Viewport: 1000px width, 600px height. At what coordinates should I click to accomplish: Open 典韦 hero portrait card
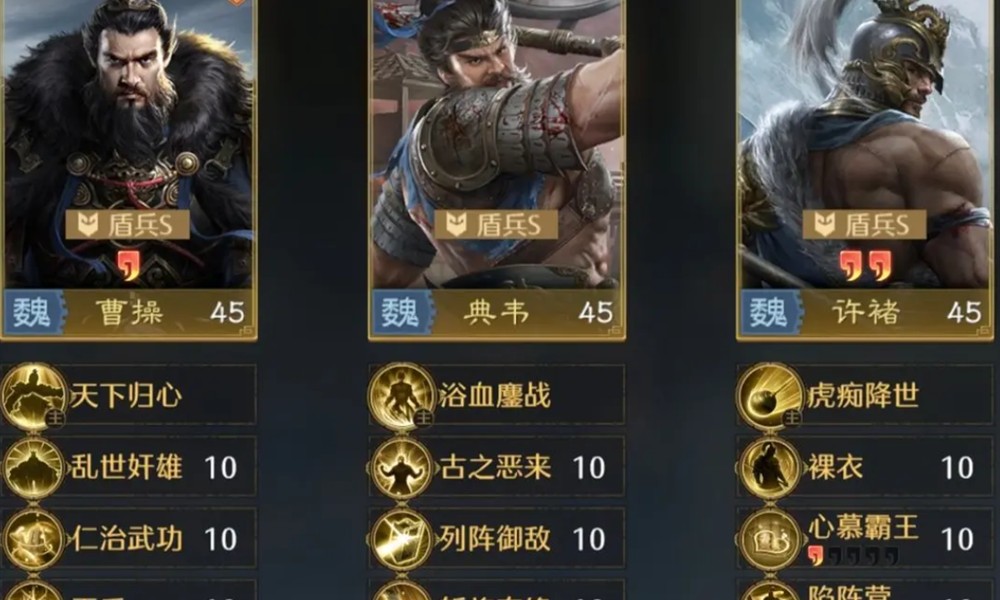point(497,169)
